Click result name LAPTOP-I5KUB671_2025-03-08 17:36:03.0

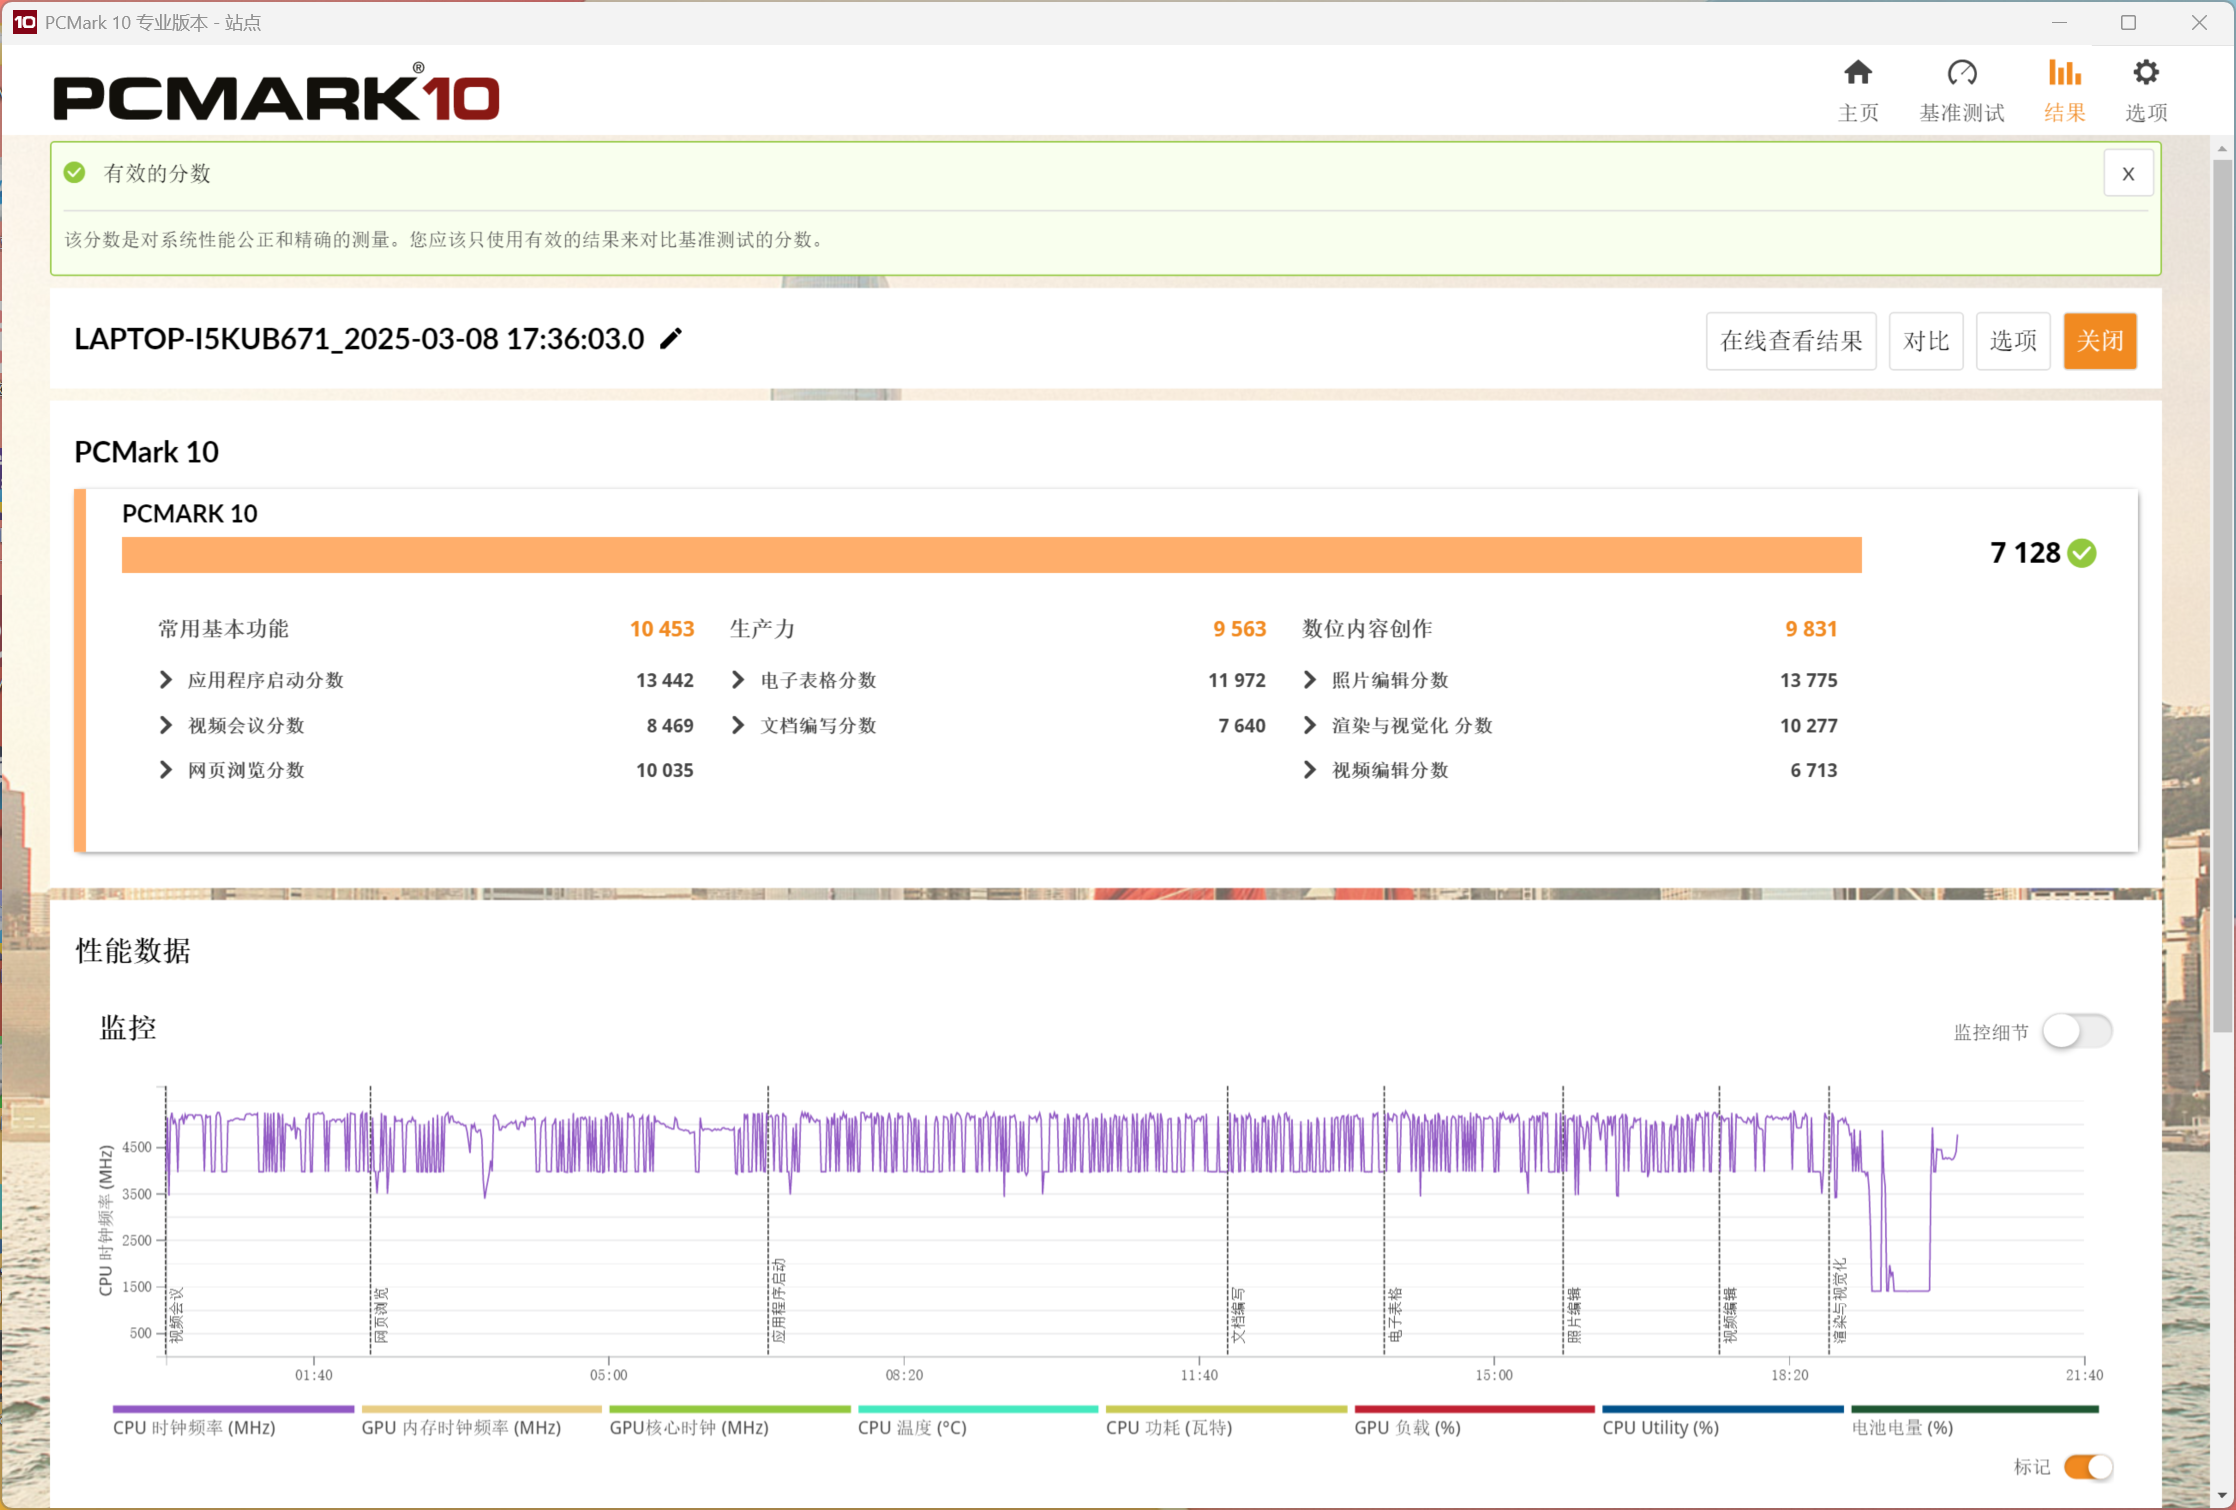(x=359, y=339)
